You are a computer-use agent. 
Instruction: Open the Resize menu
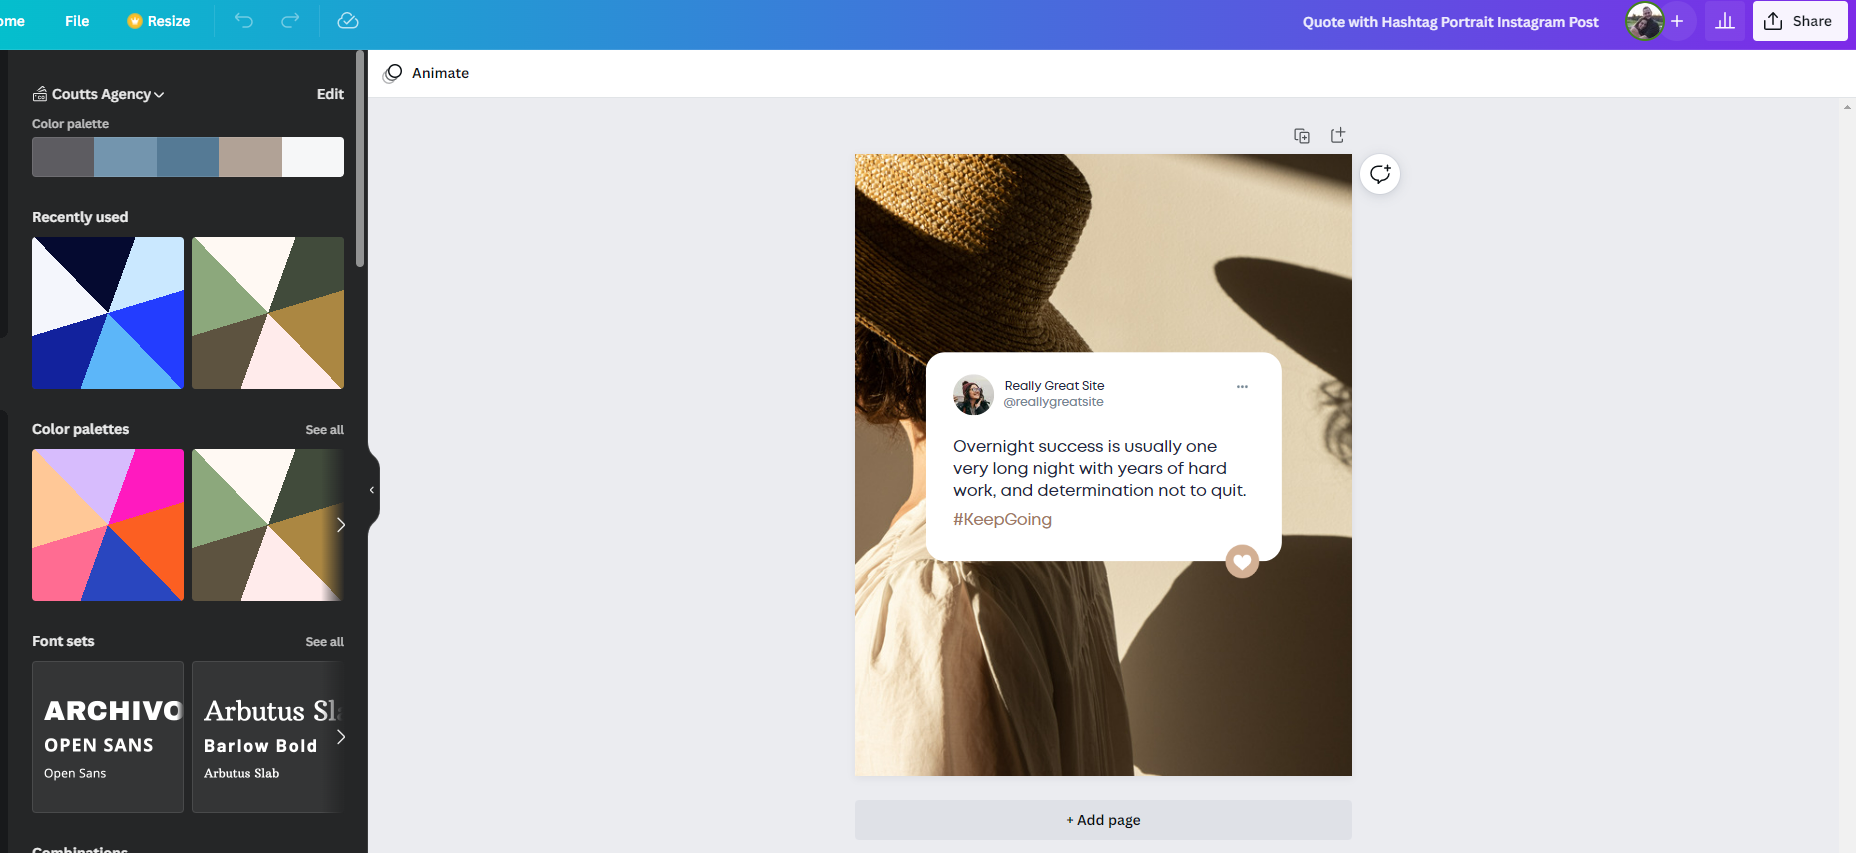click(x=159, y=21)
